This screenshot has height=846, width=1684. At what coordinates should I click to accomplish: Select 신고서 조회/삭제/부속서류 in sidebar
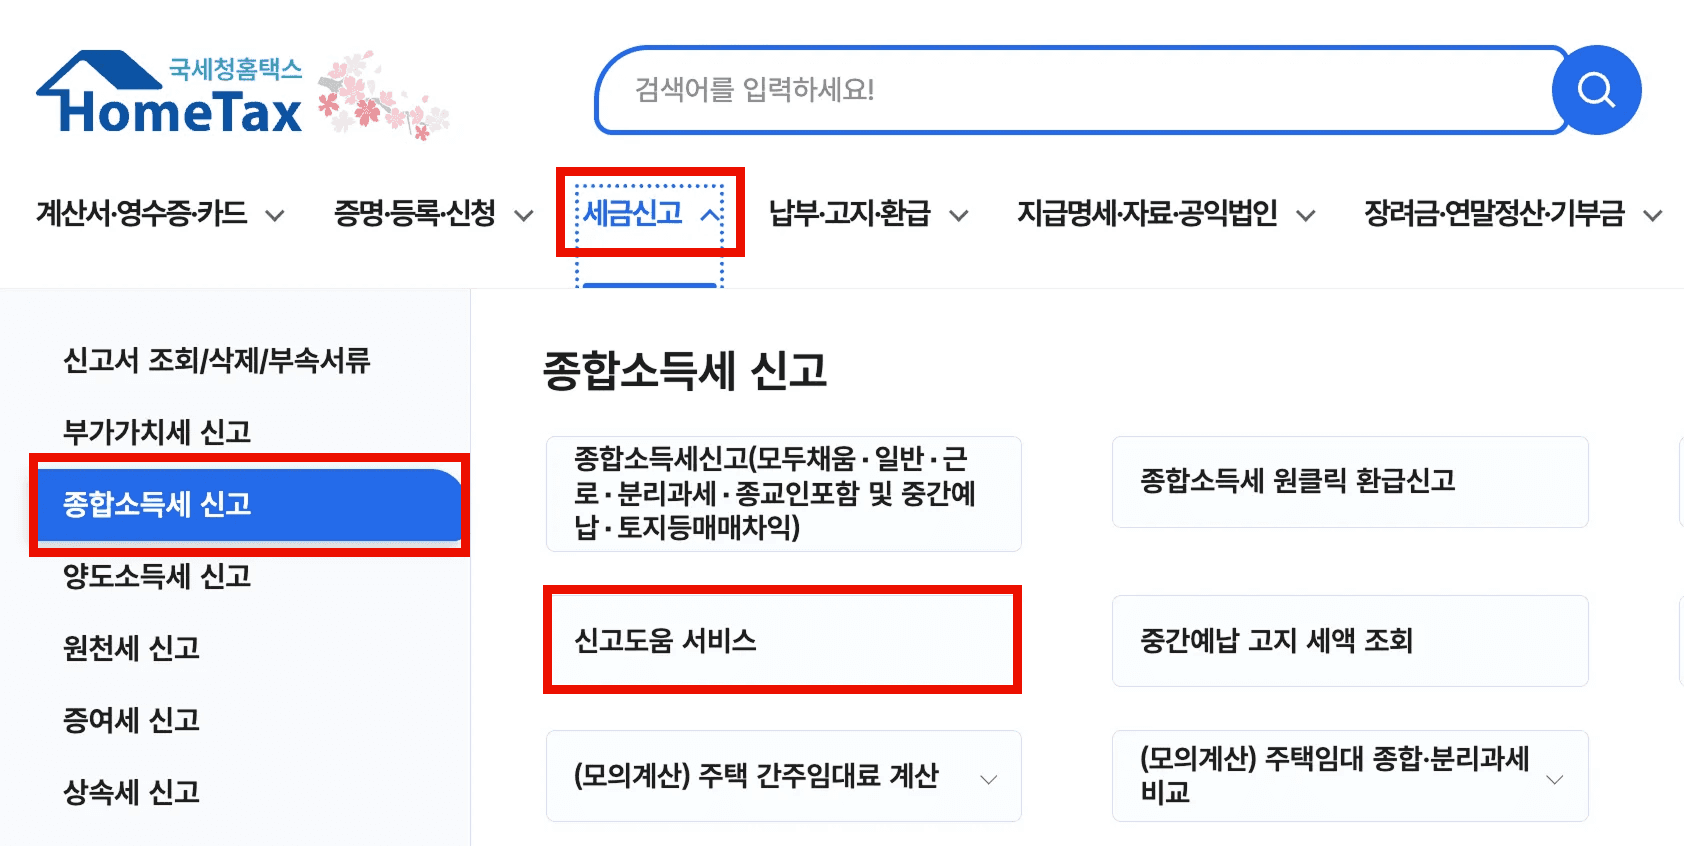coord(217,360)
